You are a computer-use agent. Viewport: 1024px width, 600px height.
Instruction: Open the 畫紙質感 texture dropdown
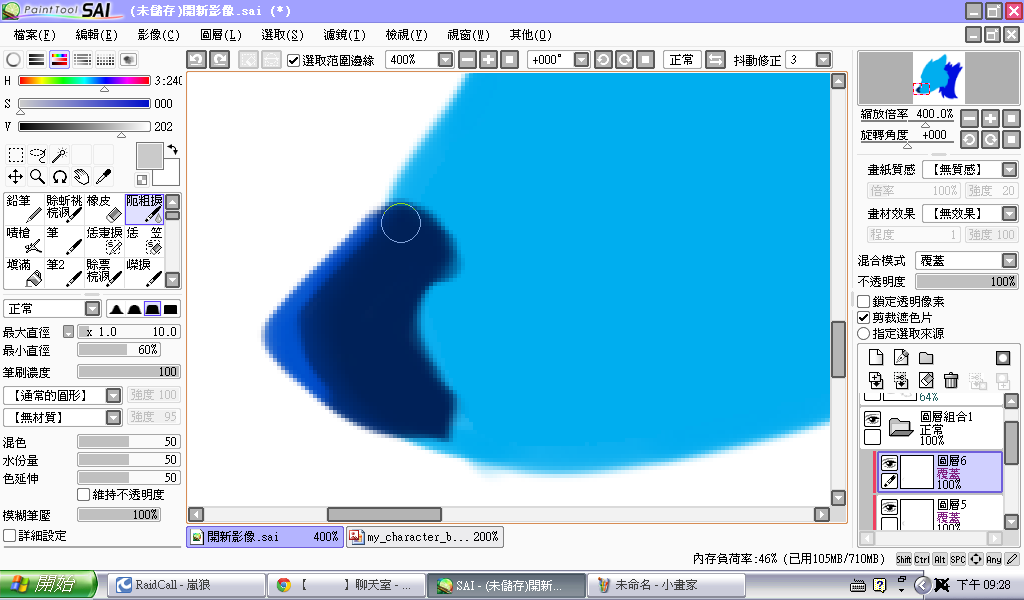tap(1009, 170)
